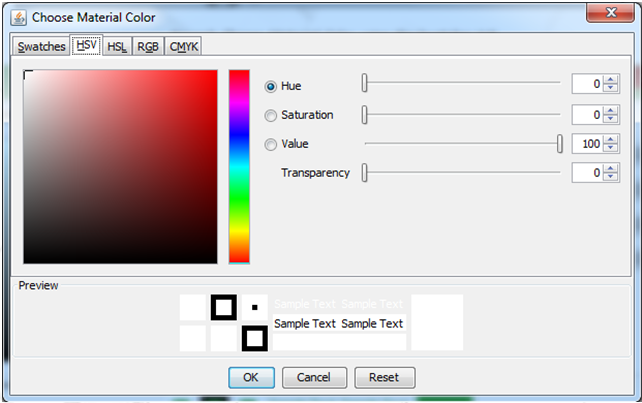Increase Hue with spinner up arrow
This screenshot has height=403, width=642.
tap(611, 82)
